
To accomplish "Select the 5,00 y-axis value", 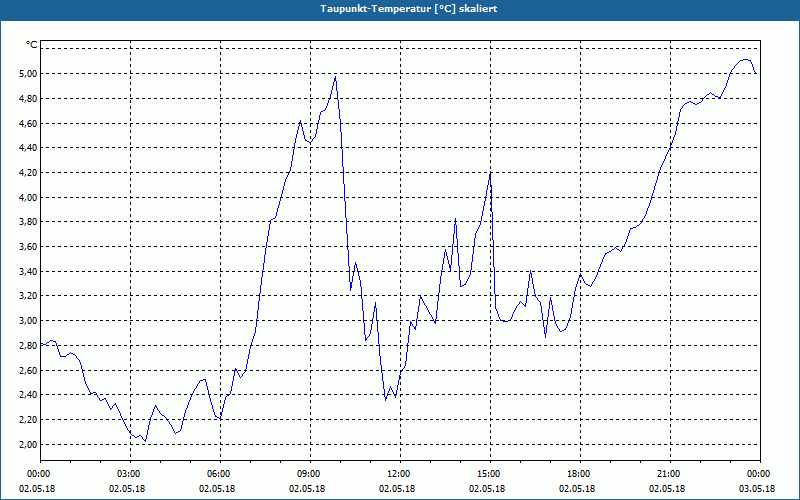I will (28, 73).
